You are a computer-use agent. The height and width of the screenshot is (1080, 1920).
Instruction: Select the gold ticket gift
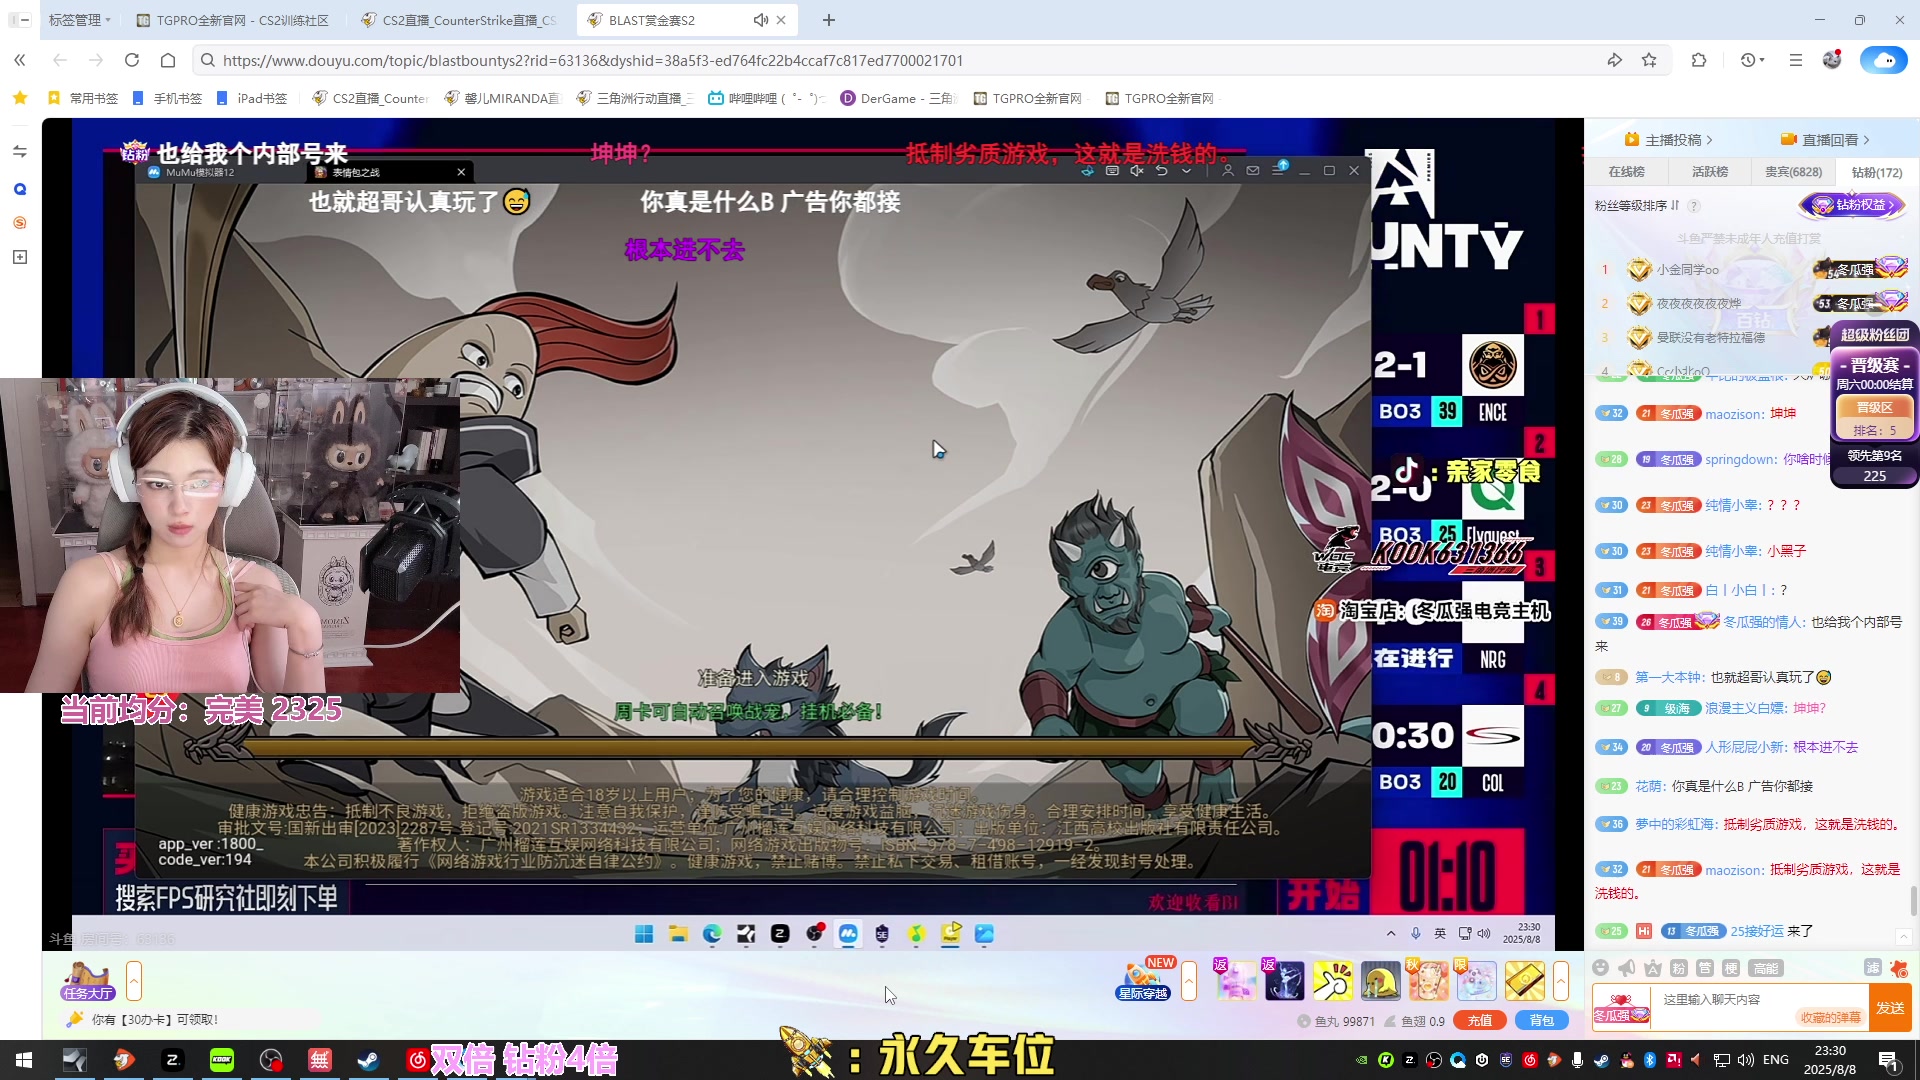(x=1525, y=980)
